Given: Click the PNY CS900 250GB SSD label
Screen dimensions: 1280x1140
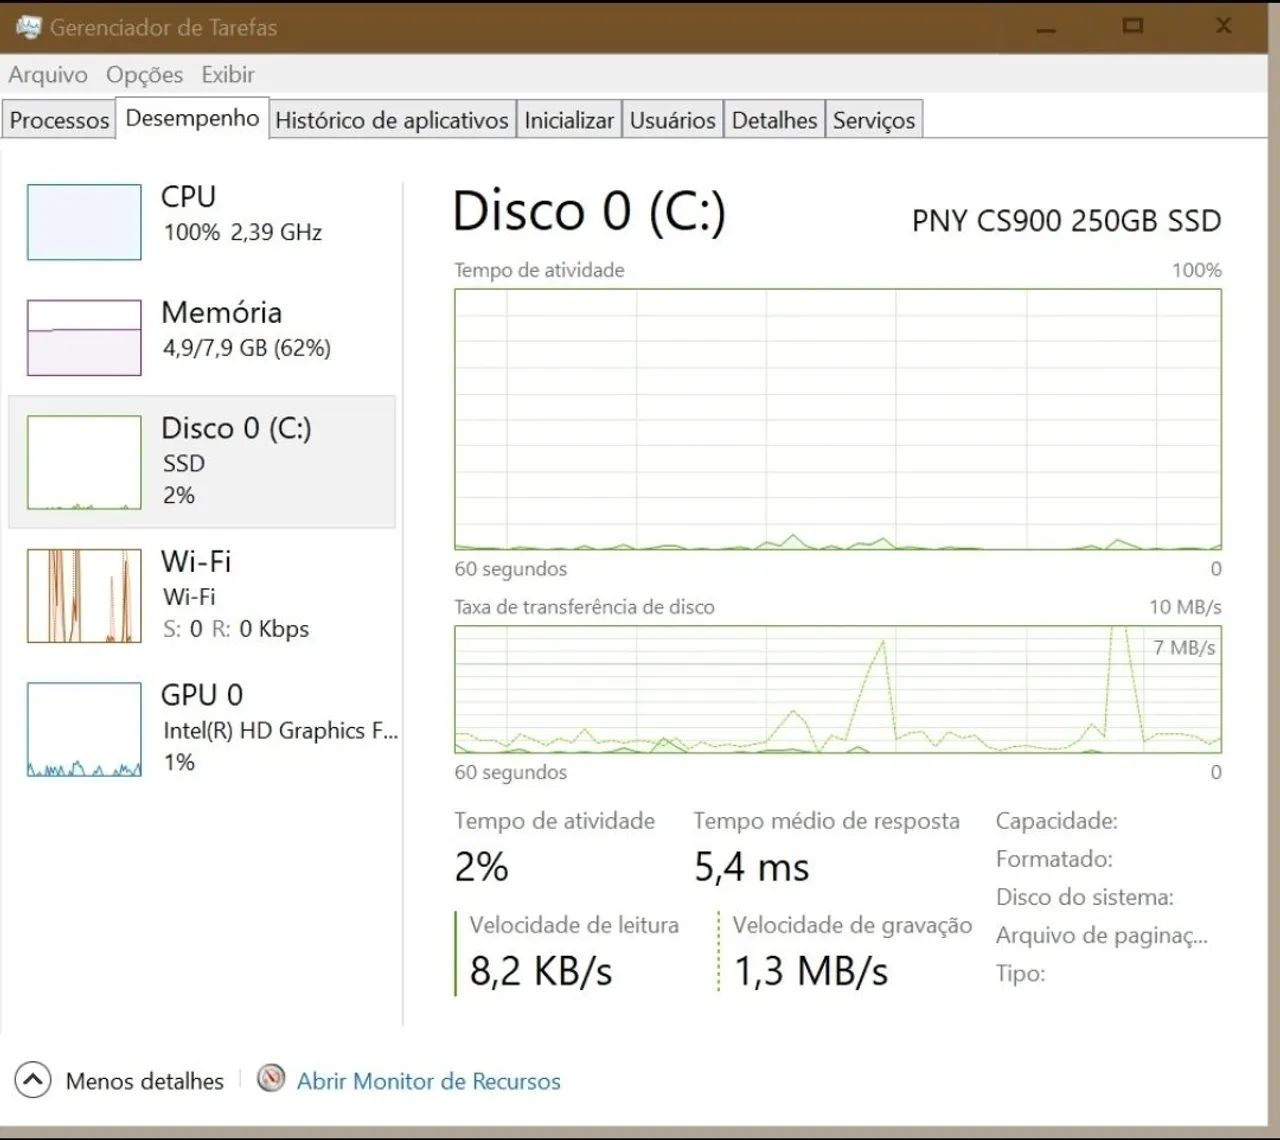Looking at the screenshot, I should tap(1066, 220).
